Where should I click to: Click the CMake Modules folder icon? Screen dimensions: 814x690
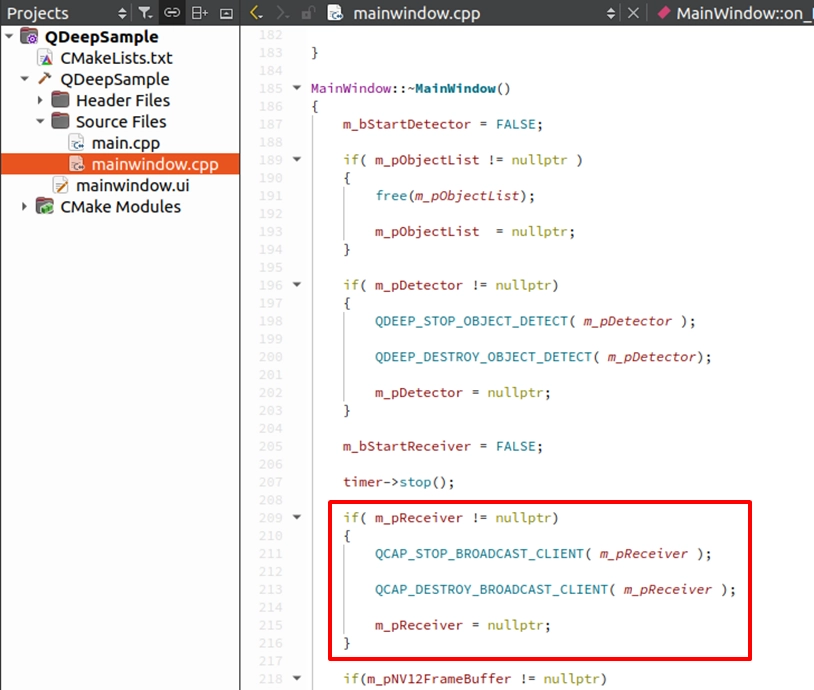coord(45,206)
